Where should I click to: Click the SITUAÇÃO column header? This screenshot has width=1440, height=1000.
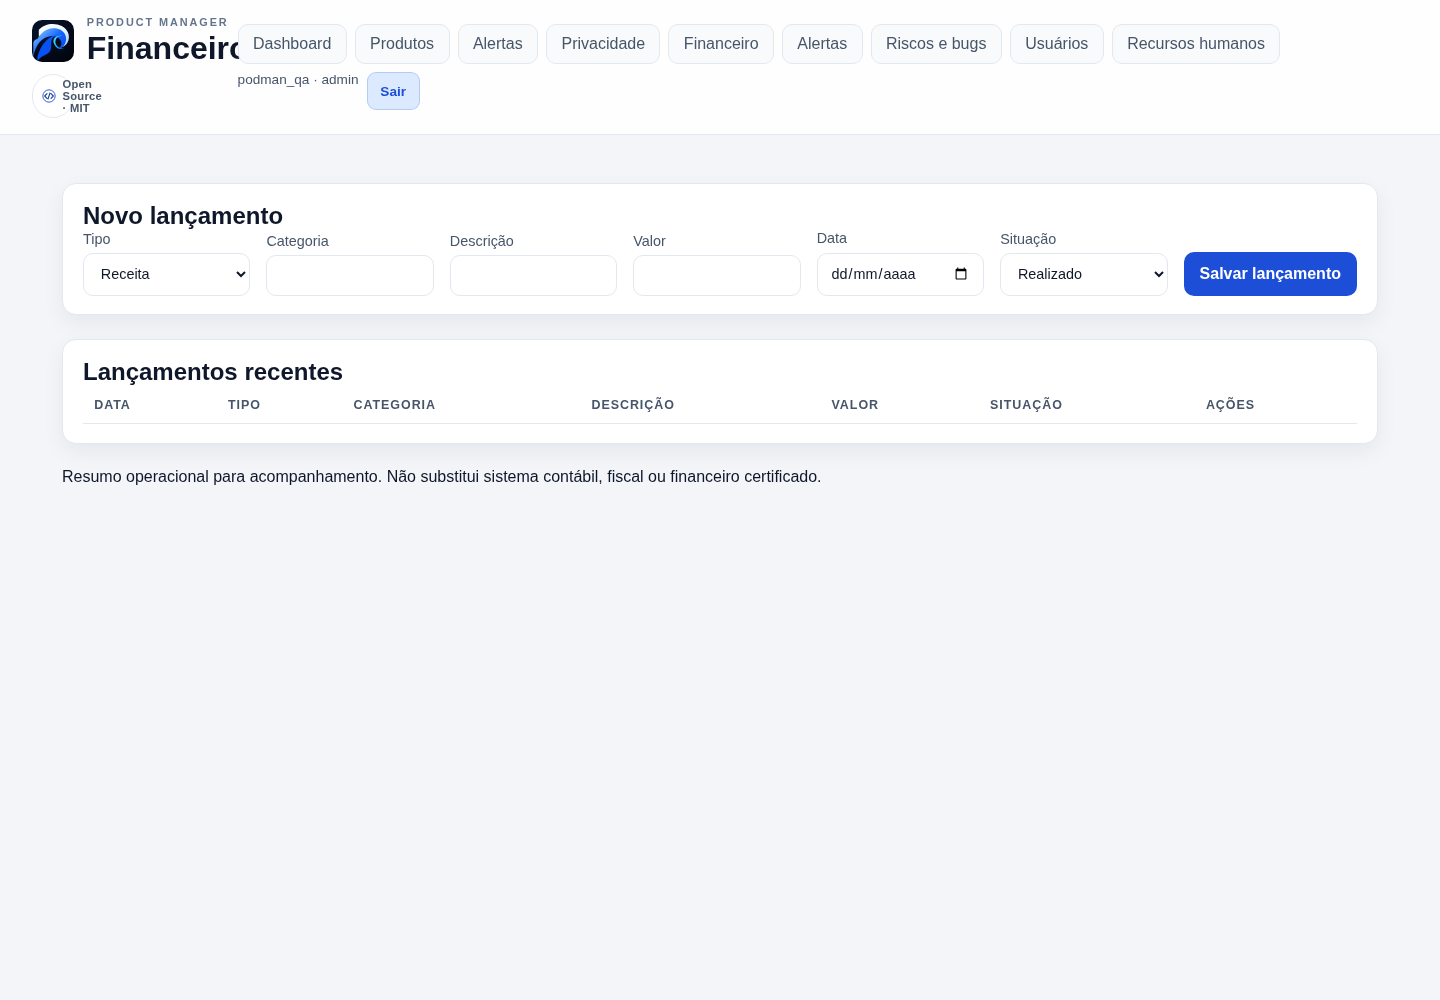1026,405
